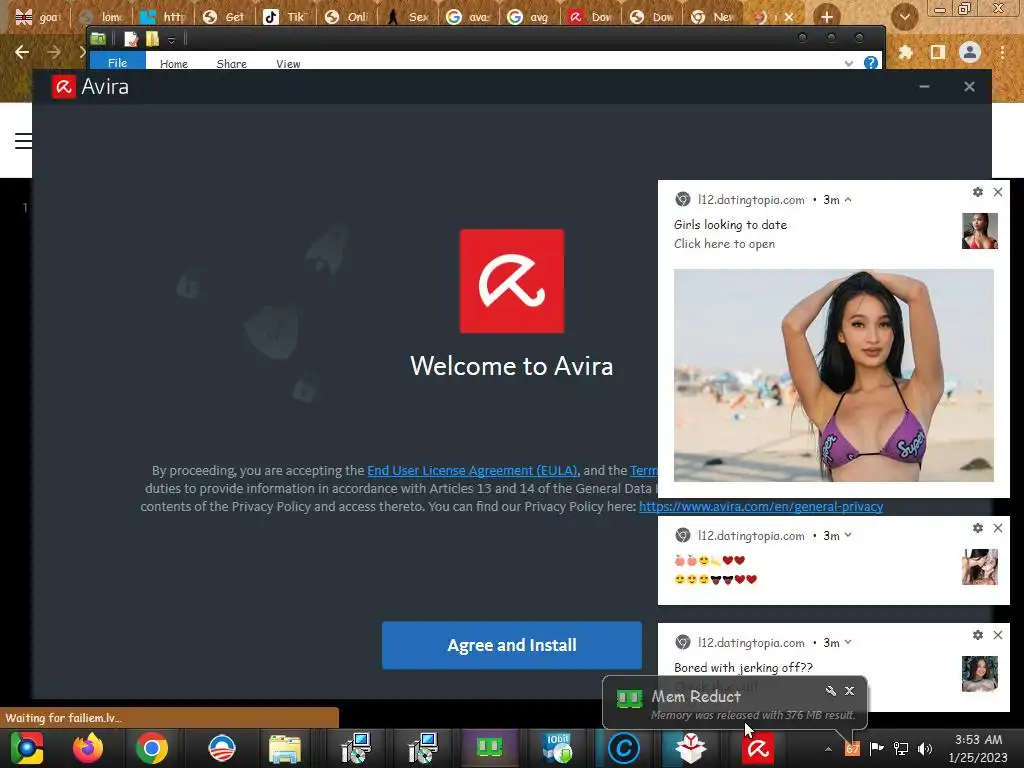Open settings gear on the 'Girls looking to date' notification
Viewport: 1024px width, 768px height.
978,192
